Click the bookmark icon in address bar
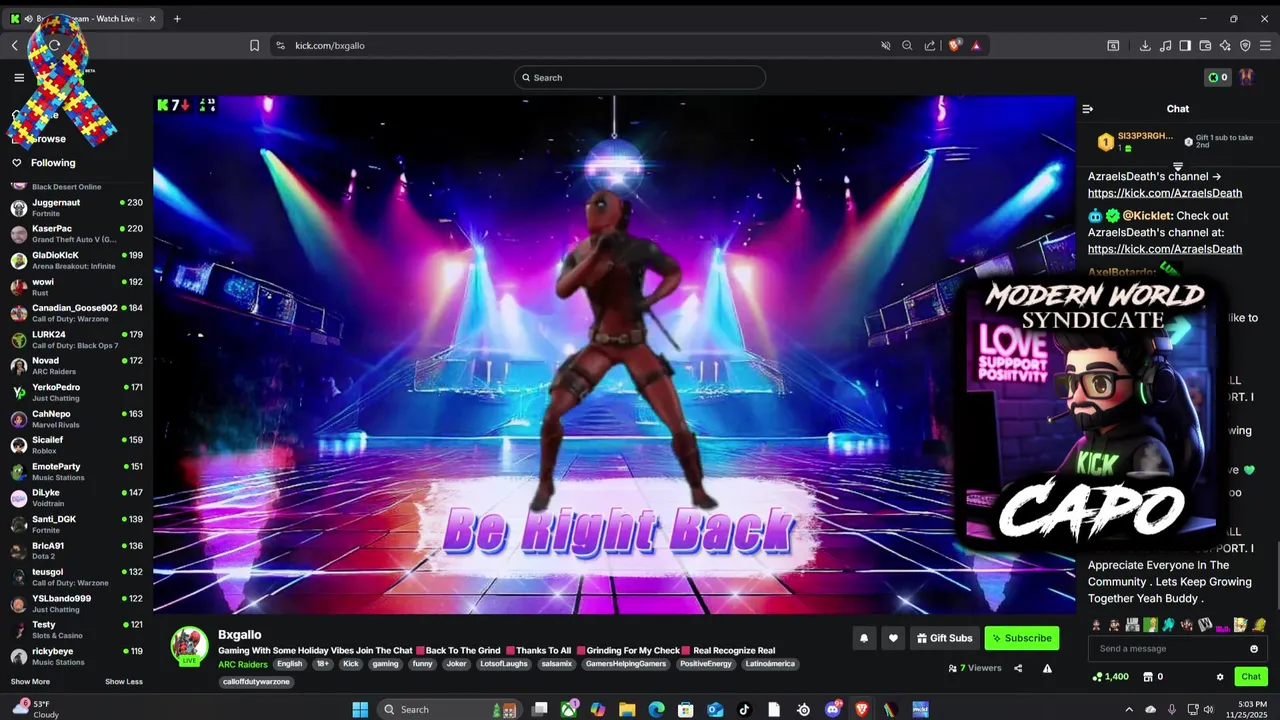 pos(254,45)
